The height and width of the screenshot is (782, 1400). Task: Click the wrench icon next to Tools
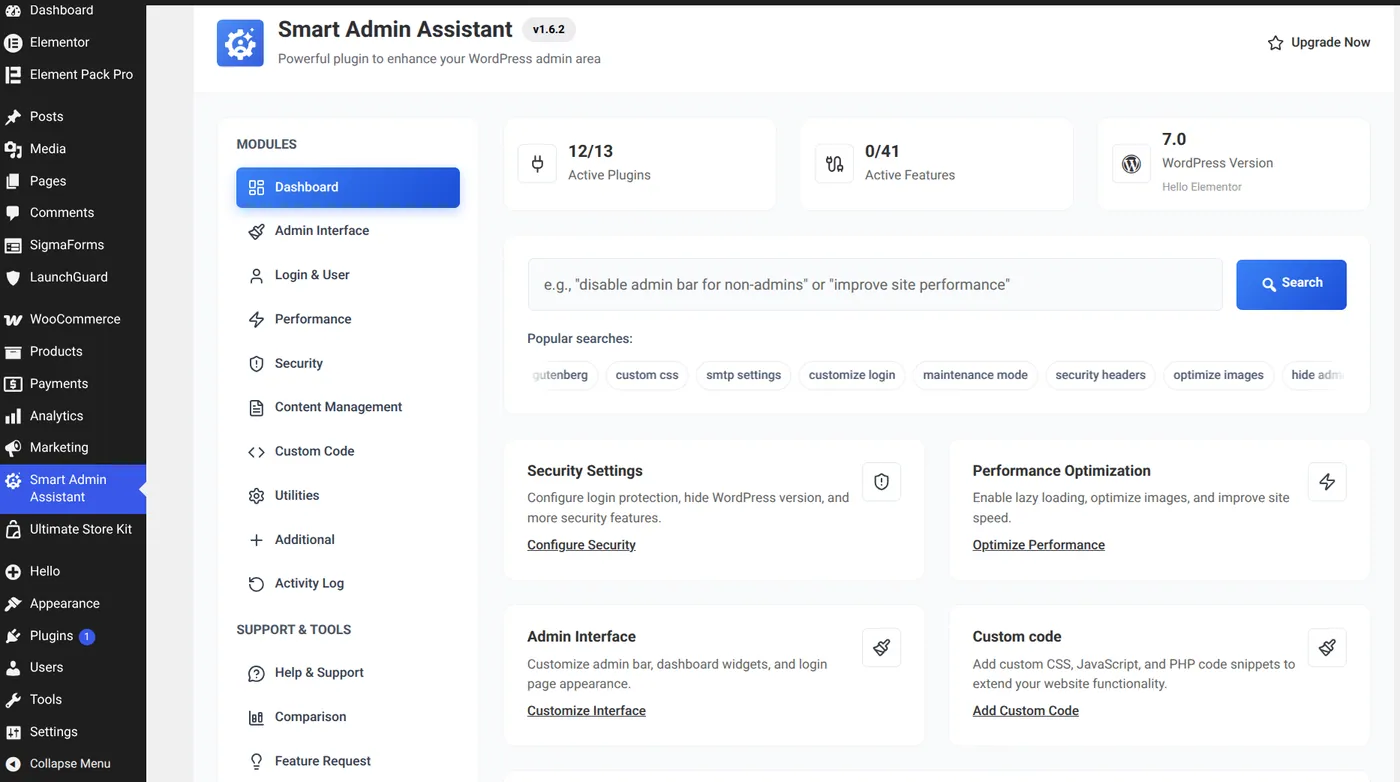click(13, 700)
